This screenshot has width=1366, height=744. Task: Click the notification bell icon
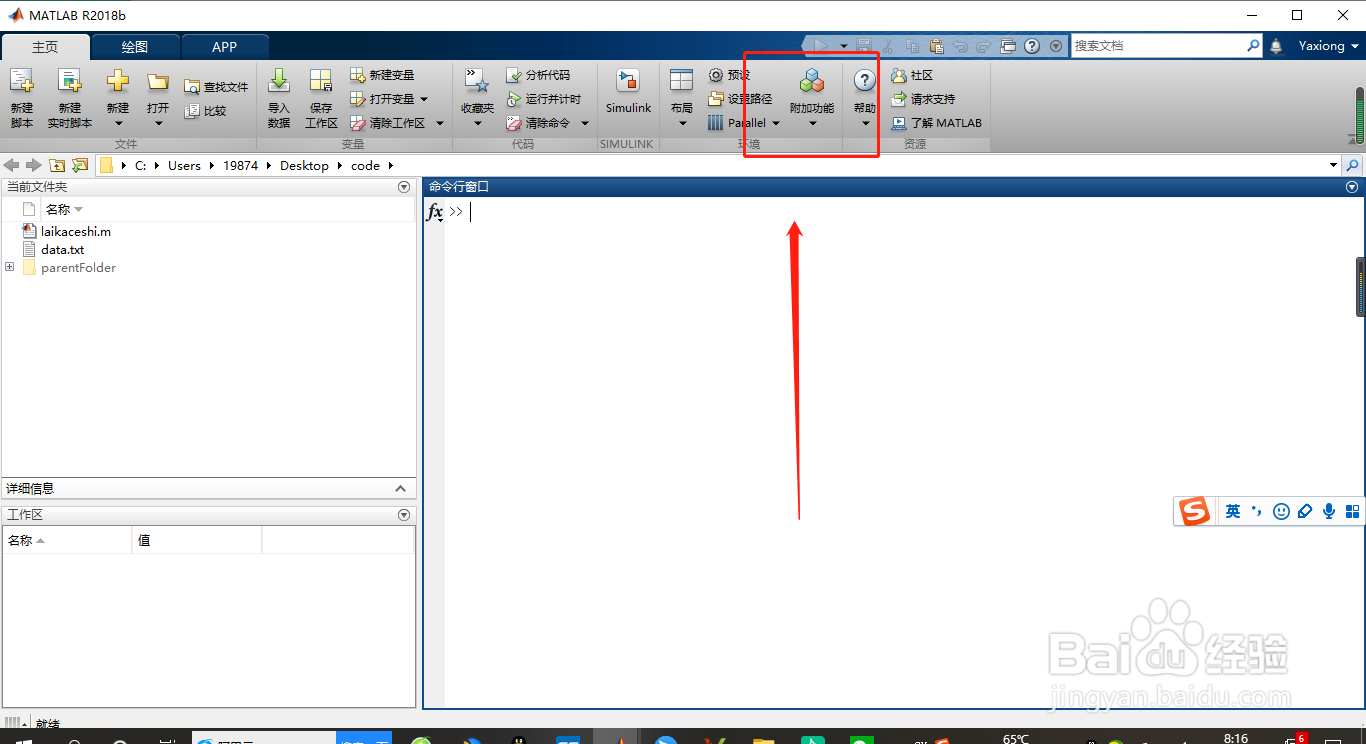pos(1276,46)
